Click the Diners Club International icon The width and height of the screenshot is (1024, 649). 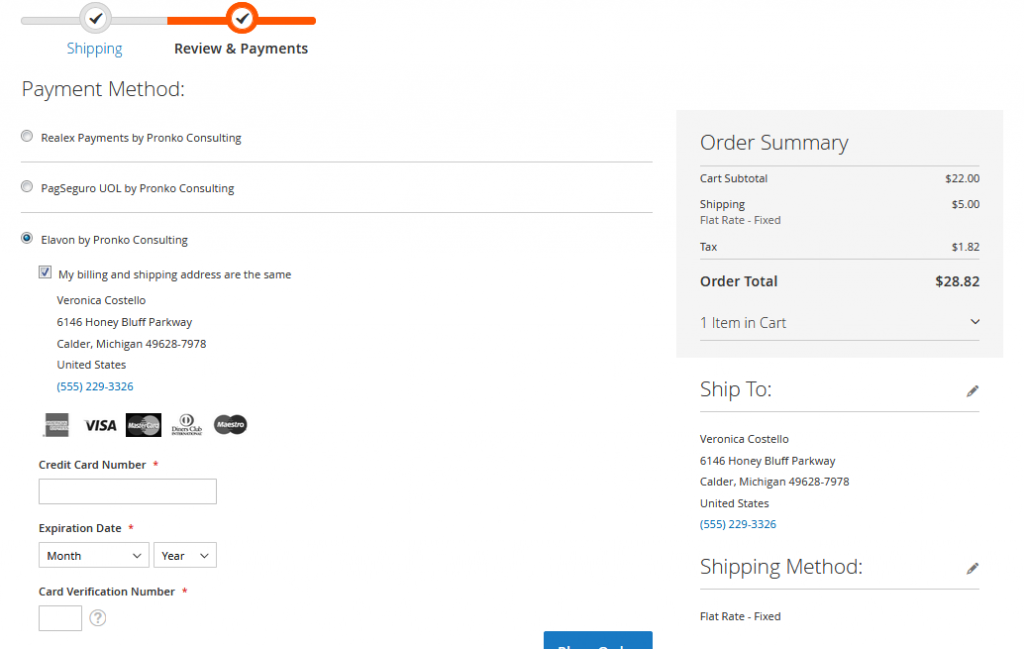pos(186,424)
